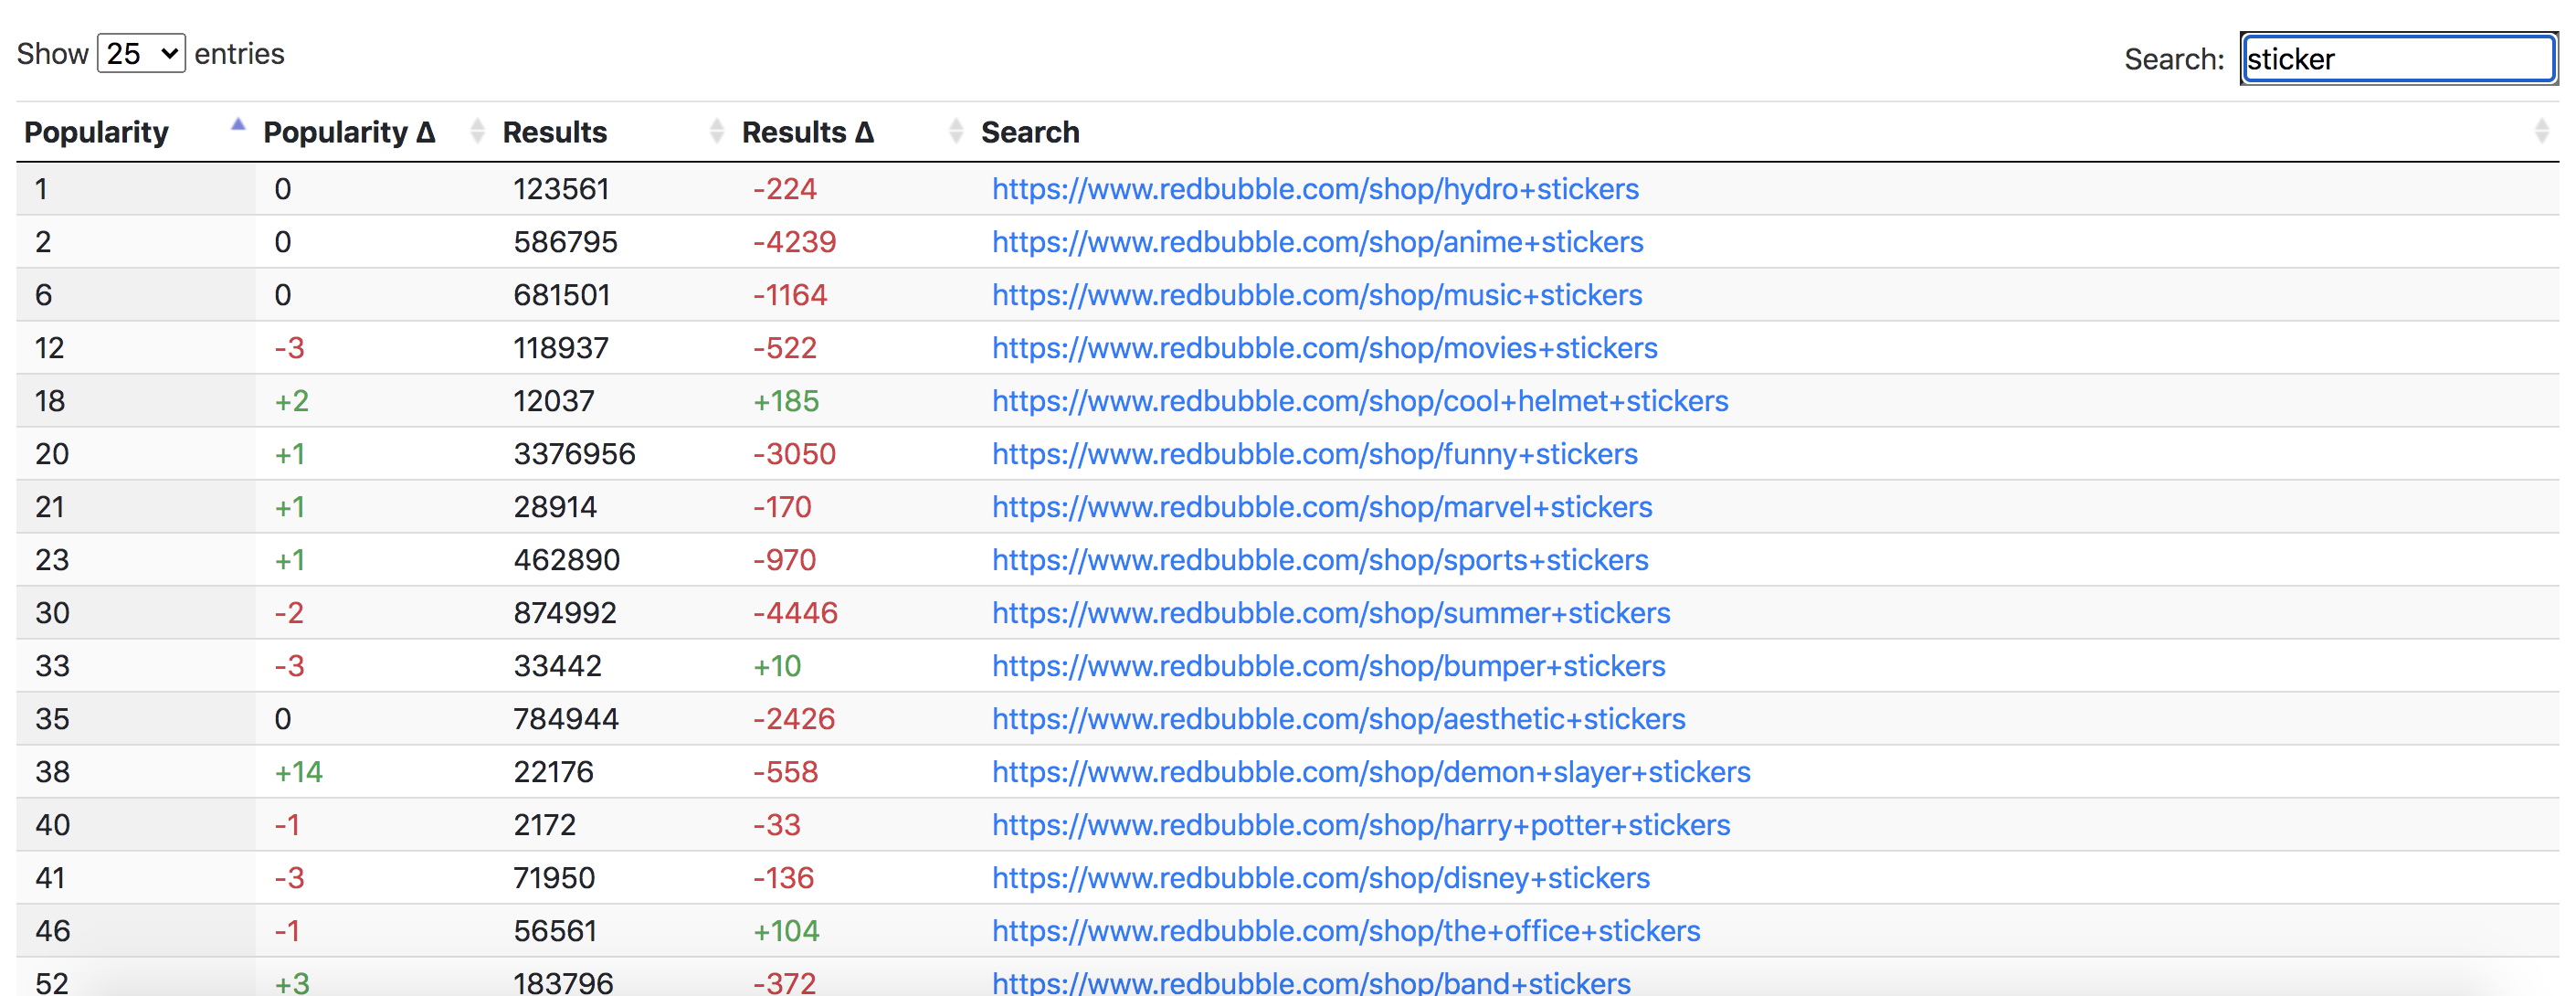Sort by the Search column header text
The width and height of the screenshot is (2576, 996).
(x=1029, y=132)
